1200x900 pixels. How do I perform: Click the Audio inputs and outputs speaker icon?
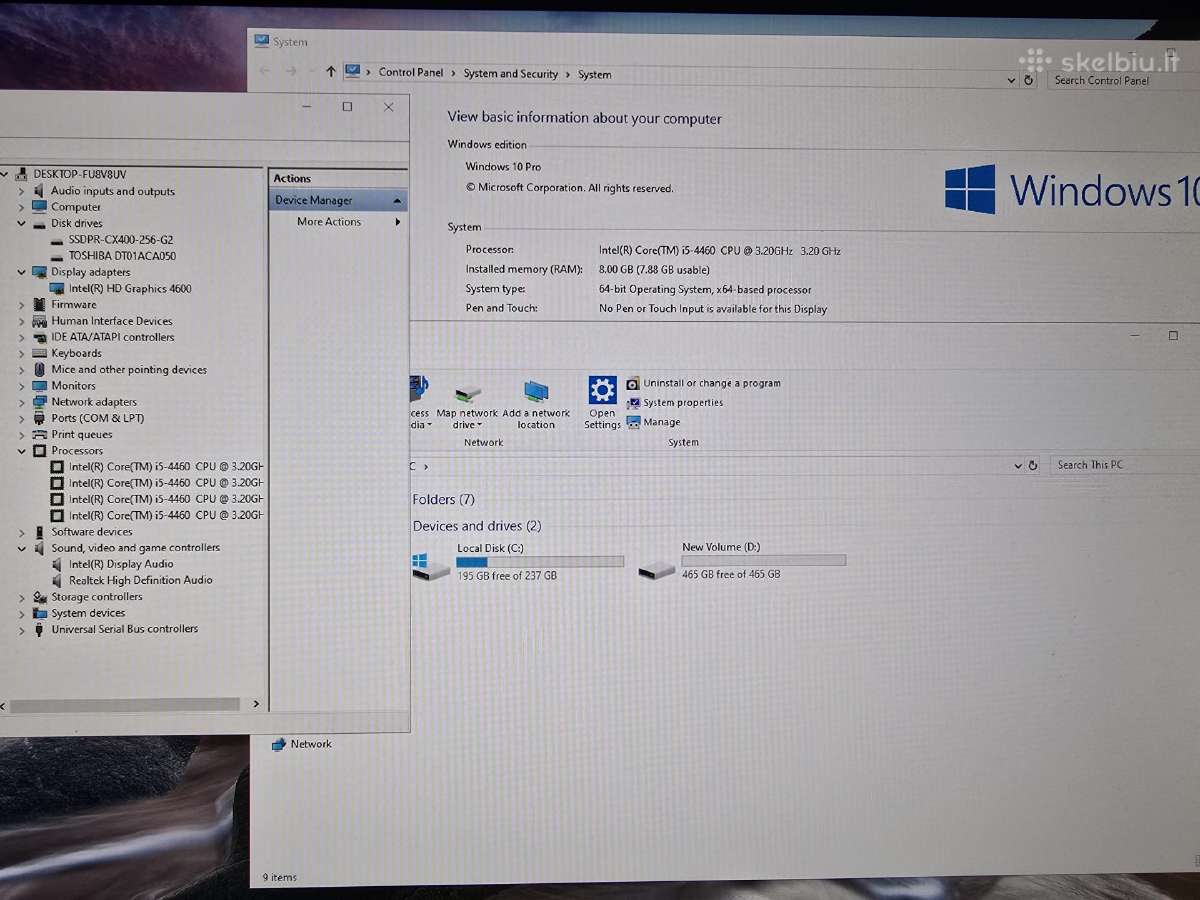(x=40, y=191)
